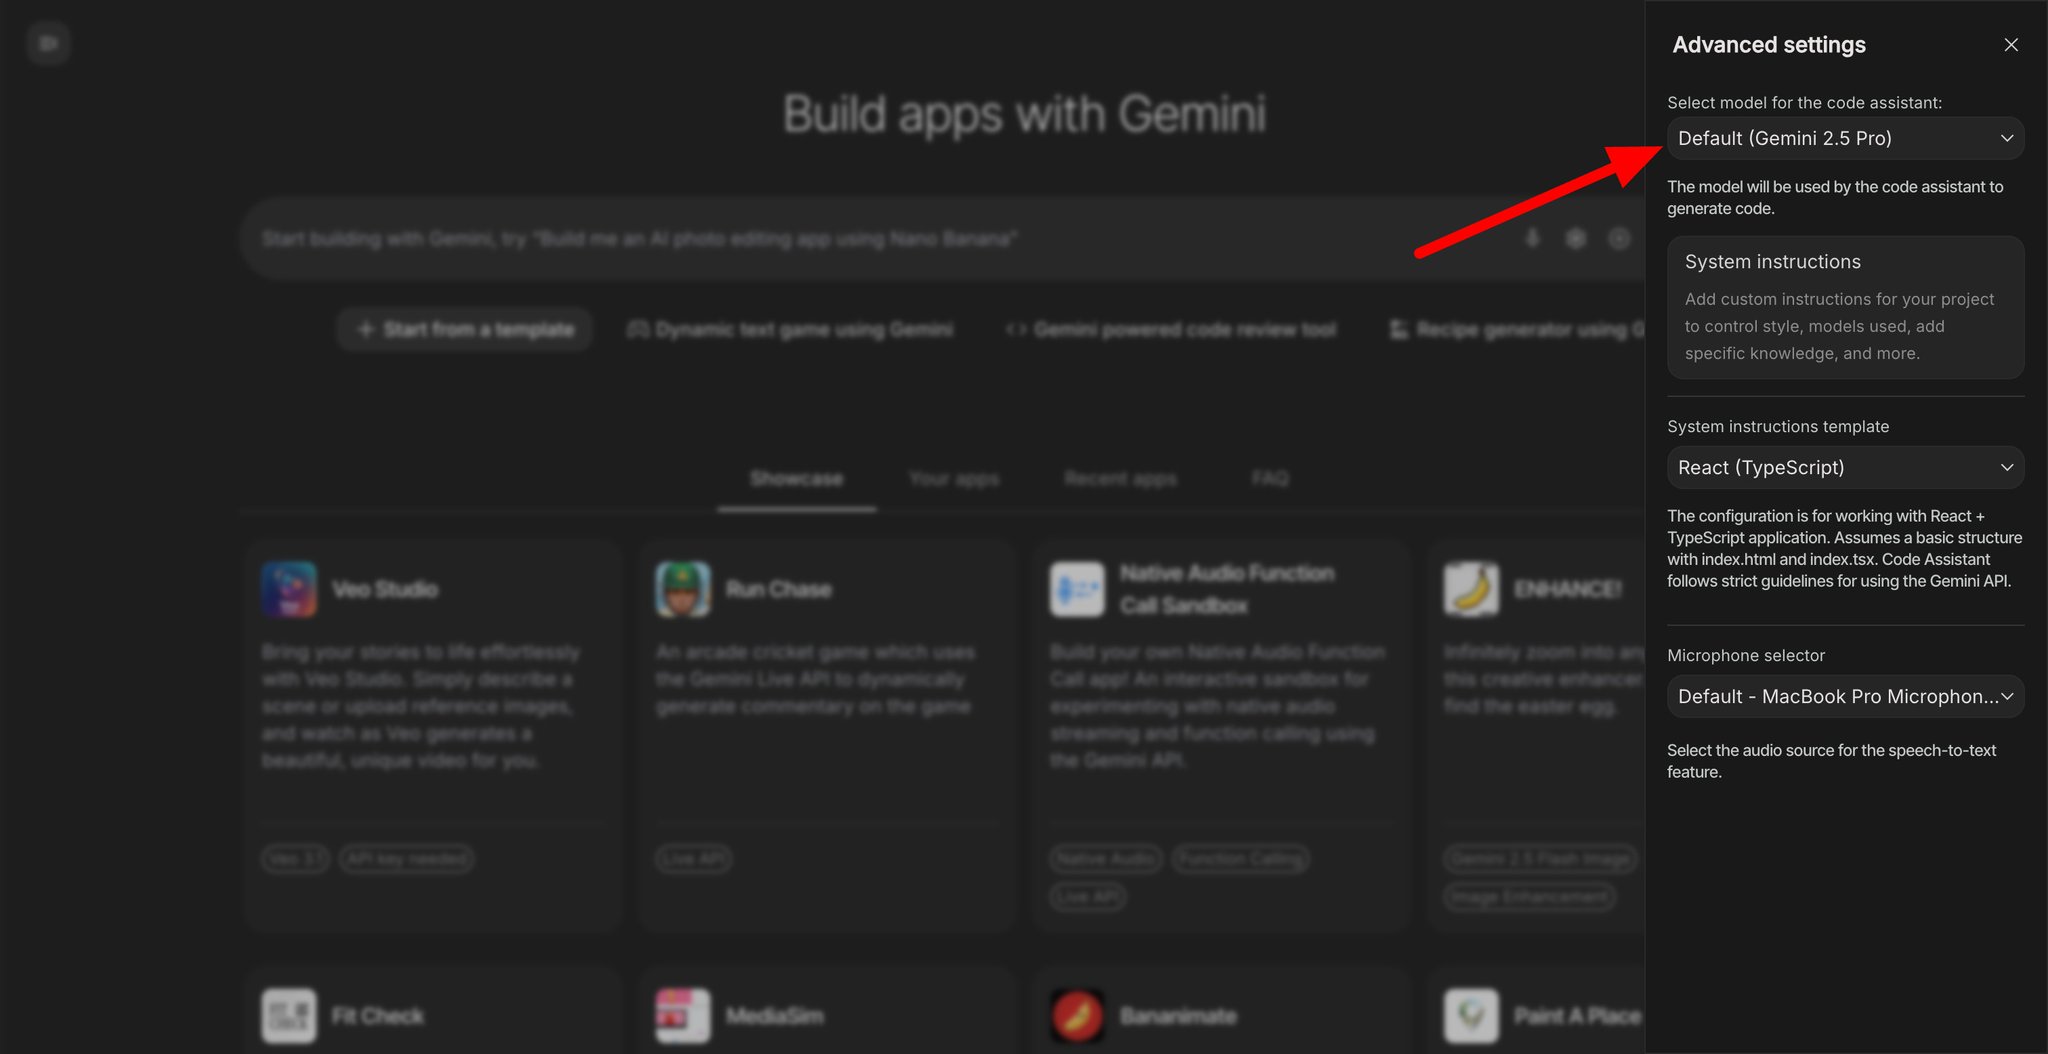
Task: Click the MediaSim card title
Action: point(775,1016)
